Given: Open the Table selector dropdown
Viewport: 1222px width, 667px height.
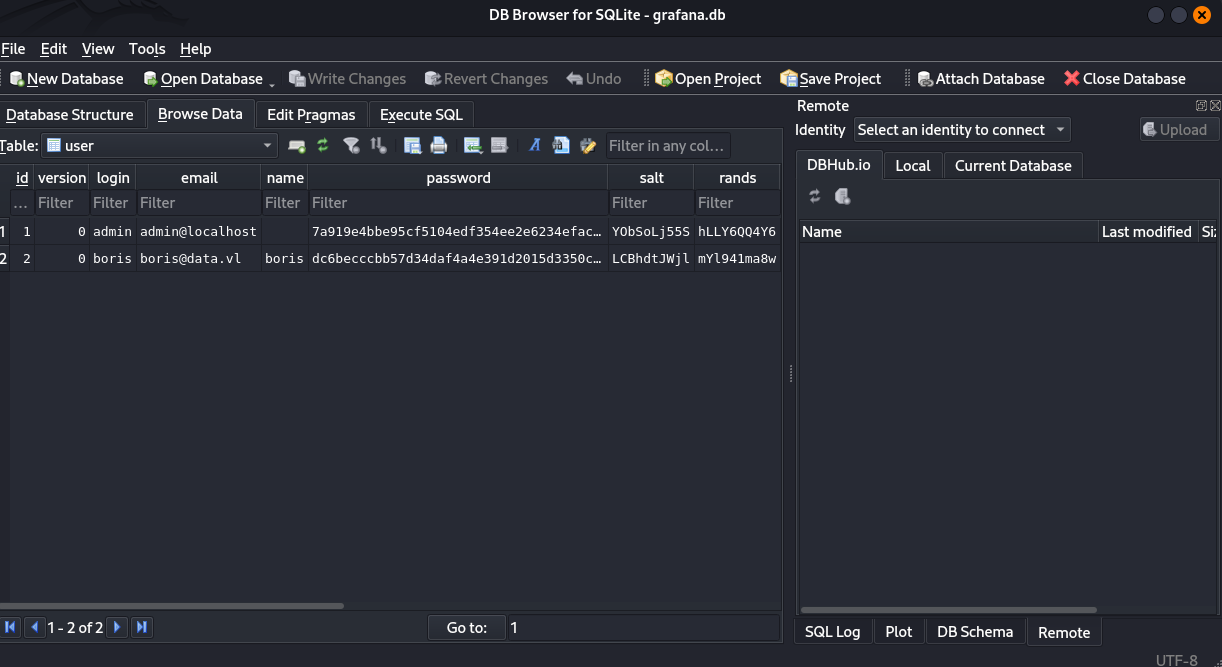Looking at the screenshot, I should pos(159,146).
